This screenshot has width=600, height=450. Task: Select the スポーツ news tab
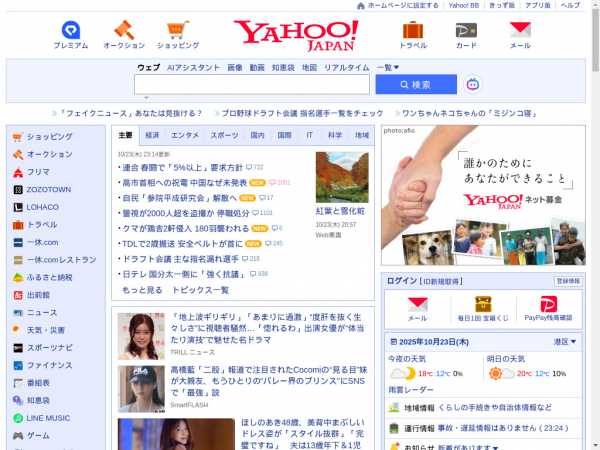pyautogui.click(x=224, y=135)
